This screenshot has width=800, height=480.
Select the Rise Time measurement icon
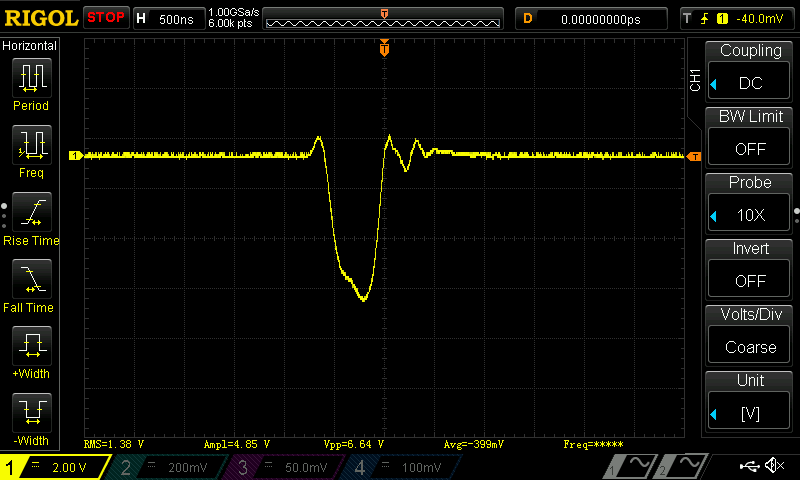coord(32,212)
